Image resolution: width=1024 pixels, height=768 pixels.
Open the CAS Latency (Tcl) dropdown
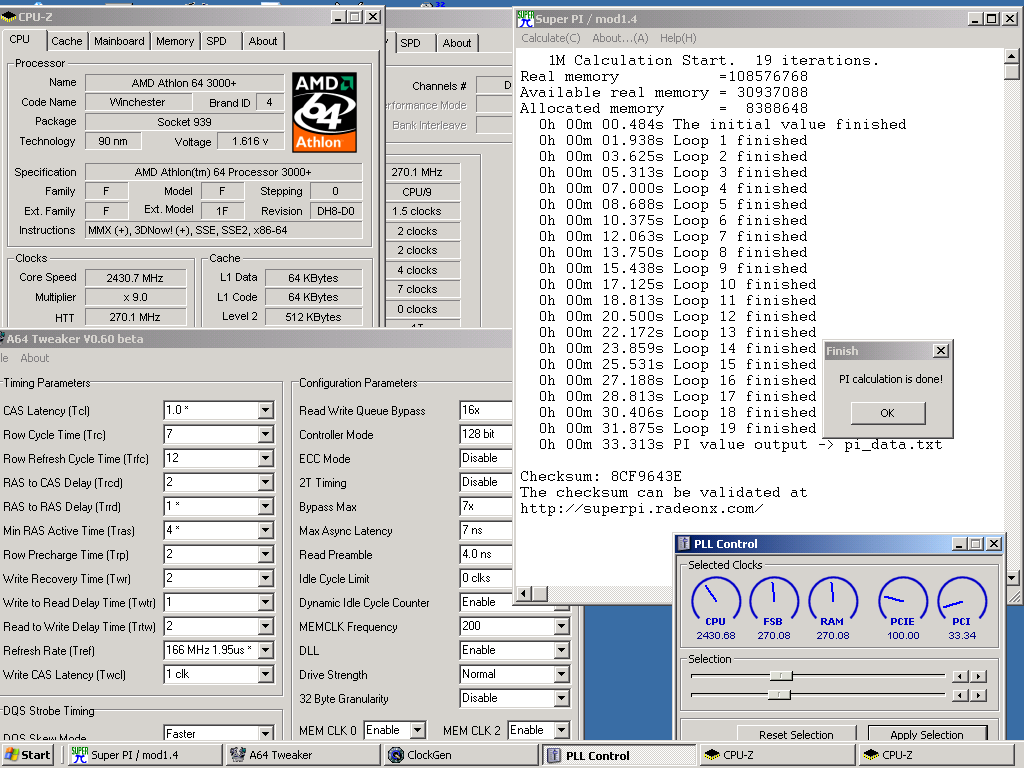[x=265, y=410]
